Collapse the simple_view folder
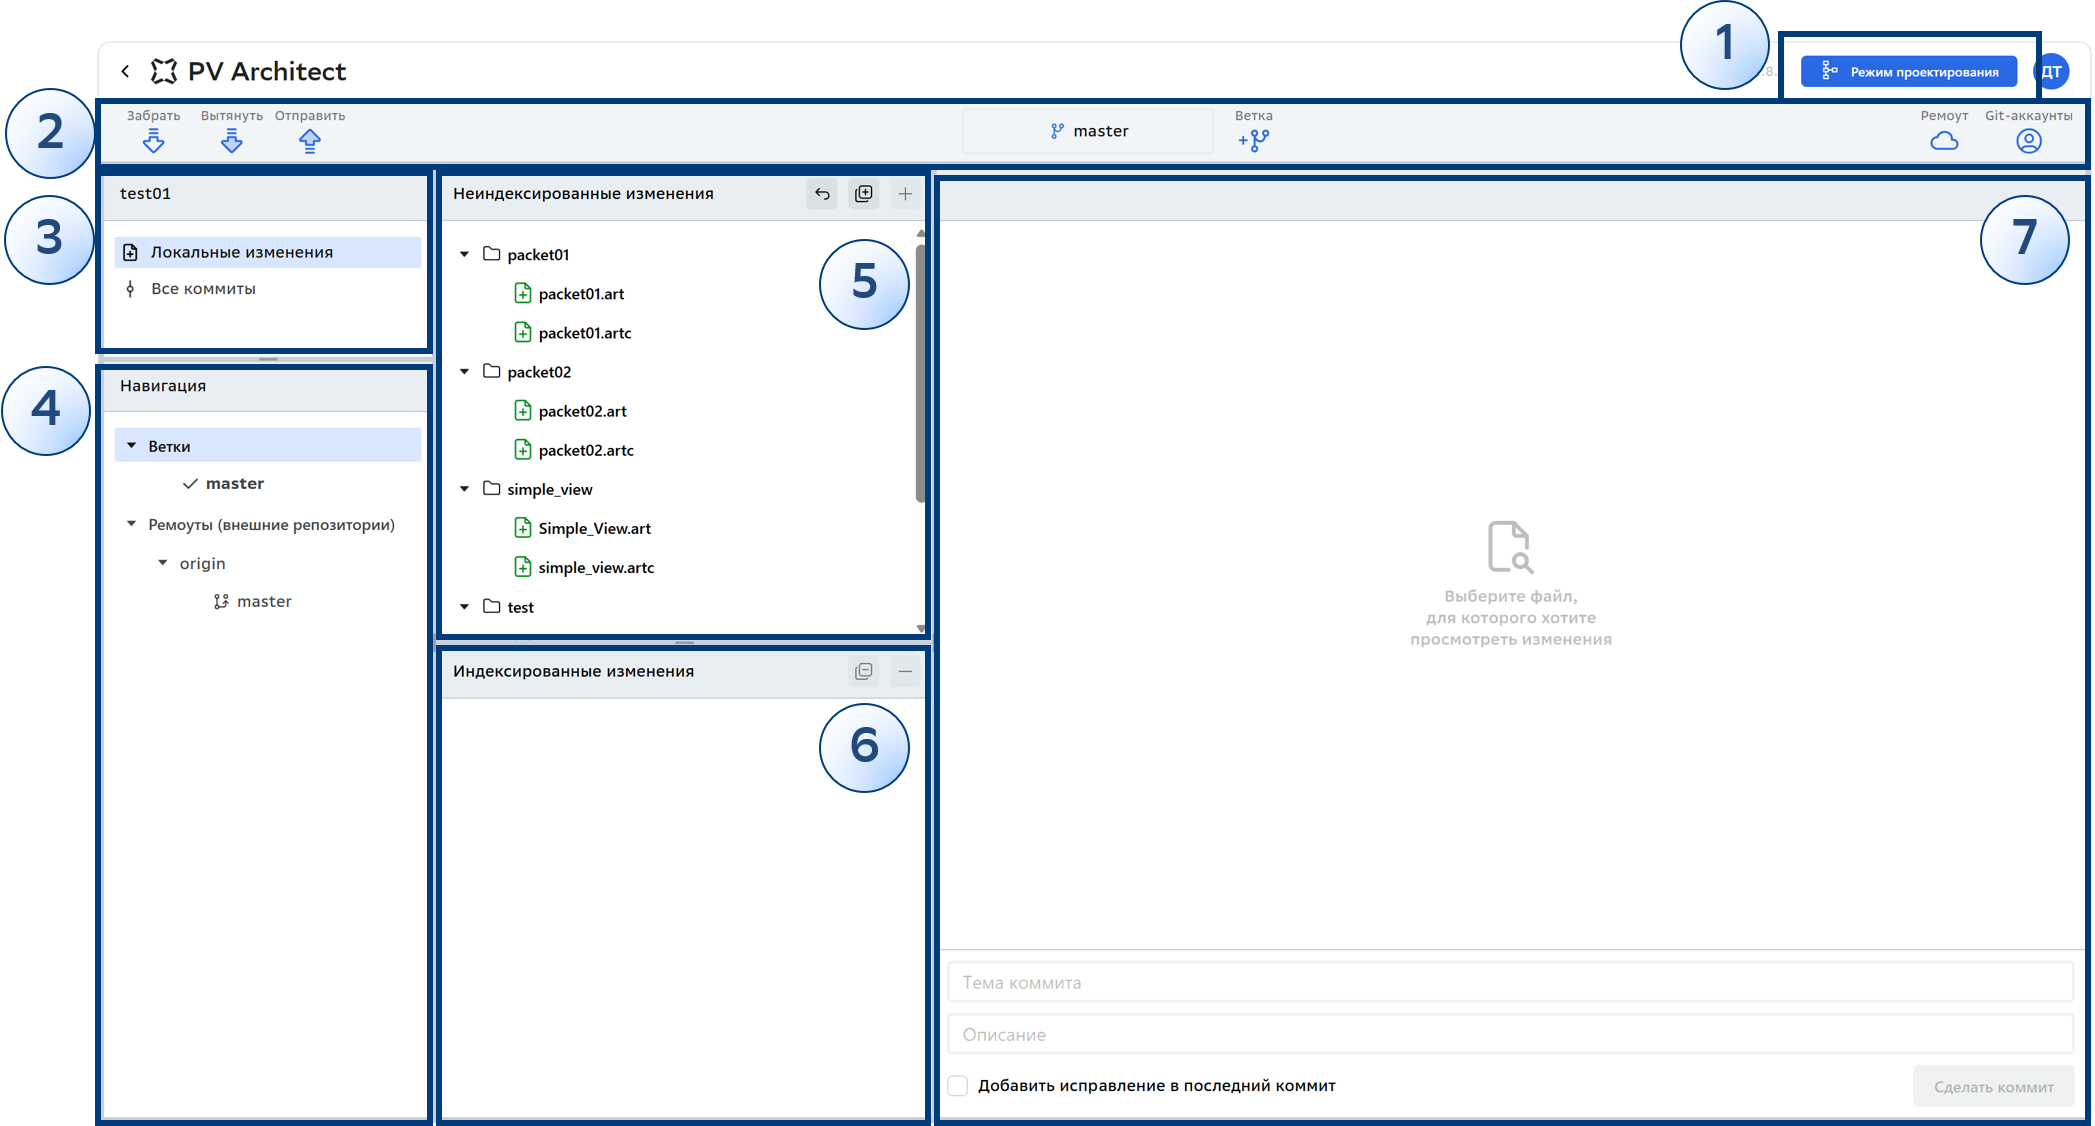 click(464, 489)
